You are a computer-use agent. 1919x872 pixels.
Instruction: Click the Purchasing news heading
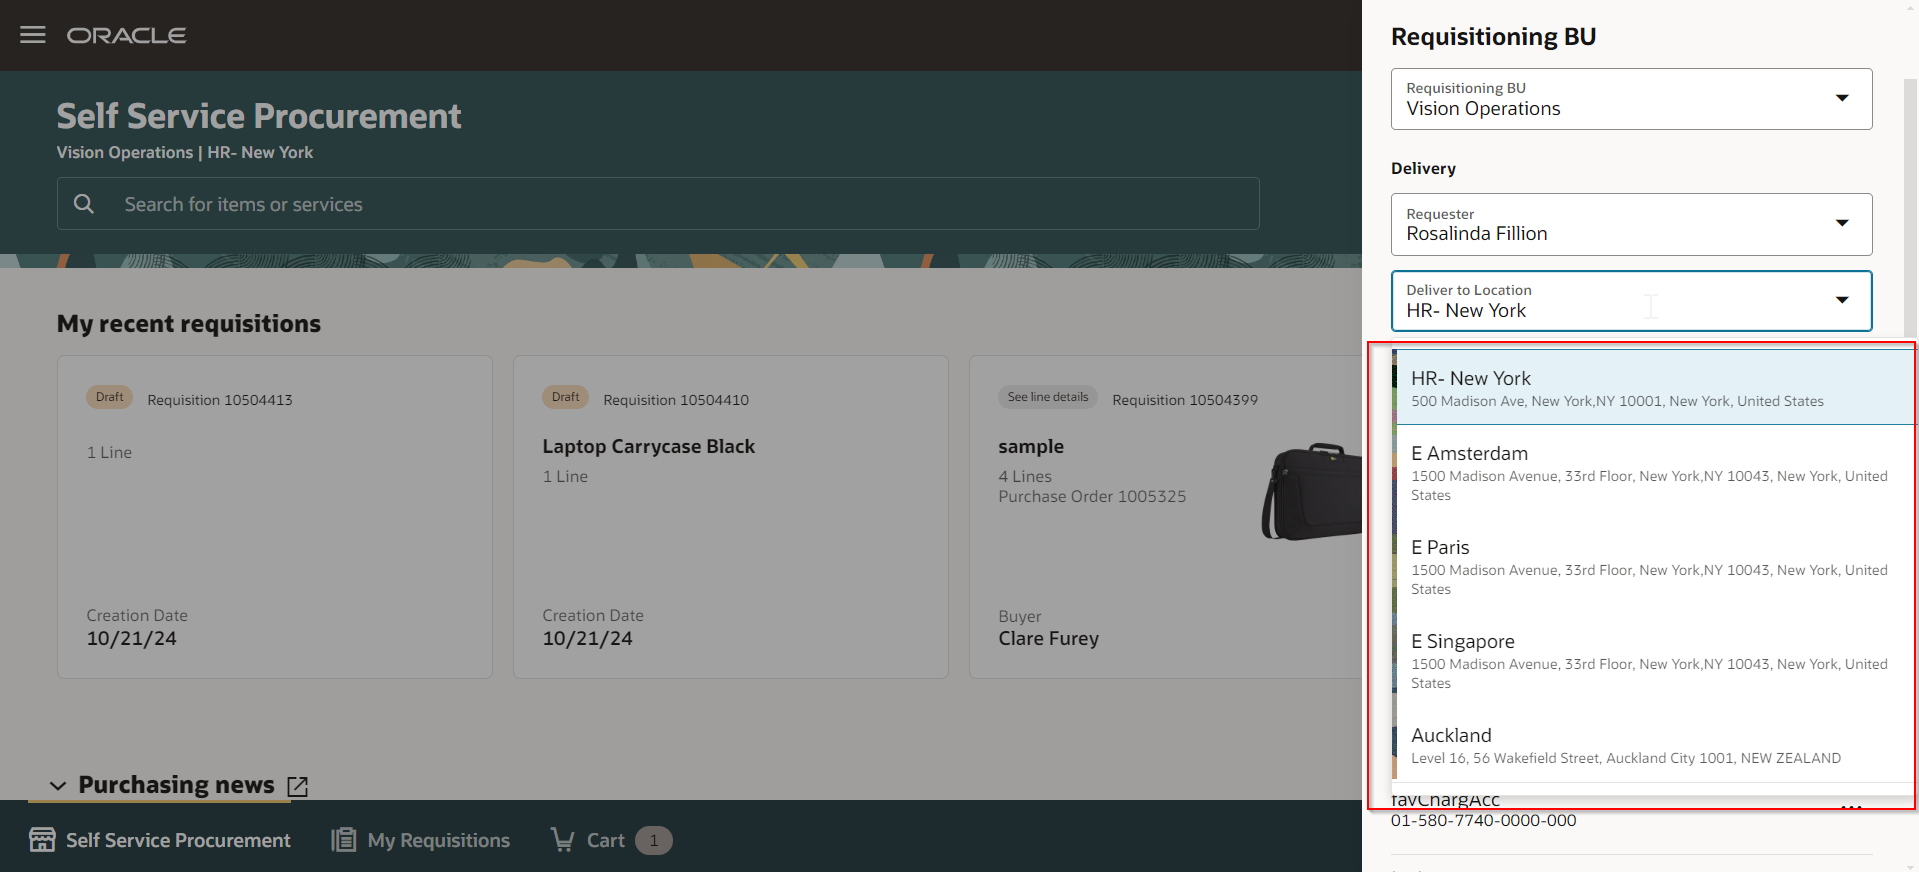coord(176,785)
